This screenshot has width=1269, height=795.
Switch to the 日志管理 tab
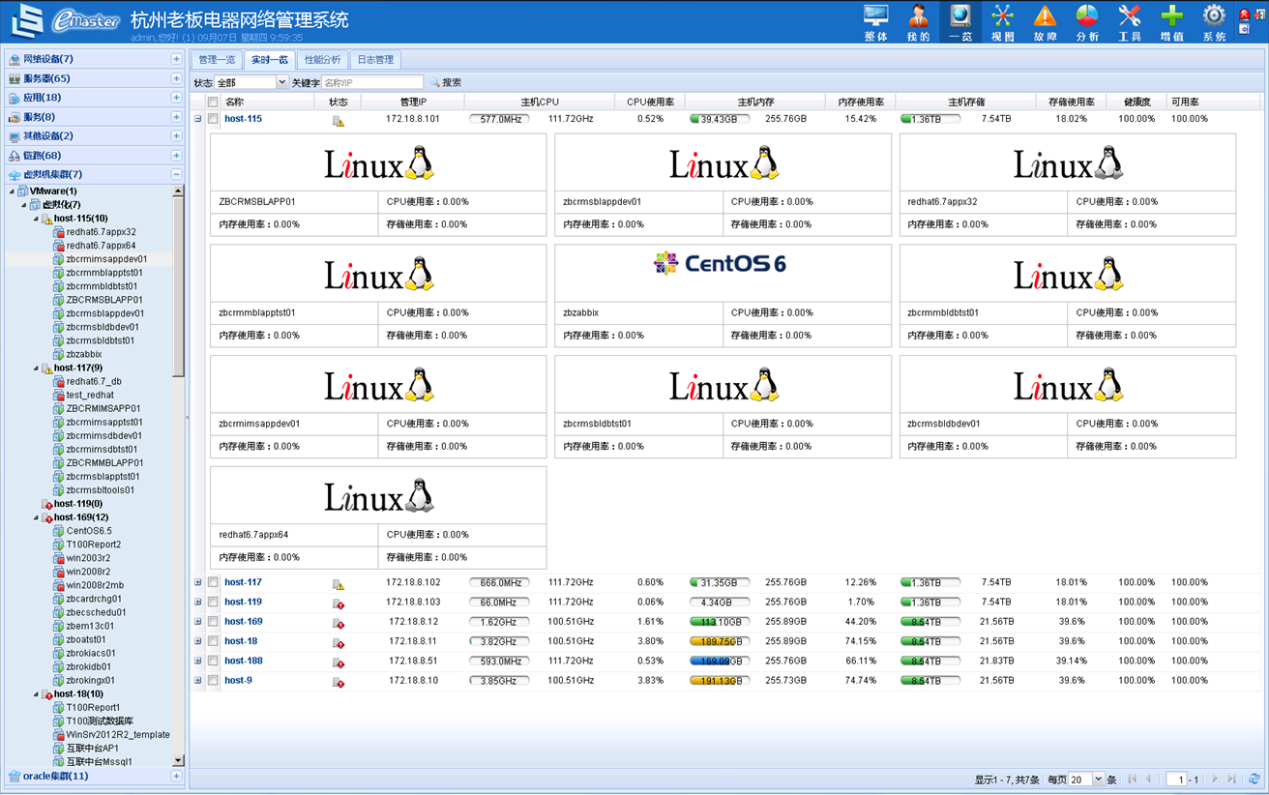(x=375, y=60)
